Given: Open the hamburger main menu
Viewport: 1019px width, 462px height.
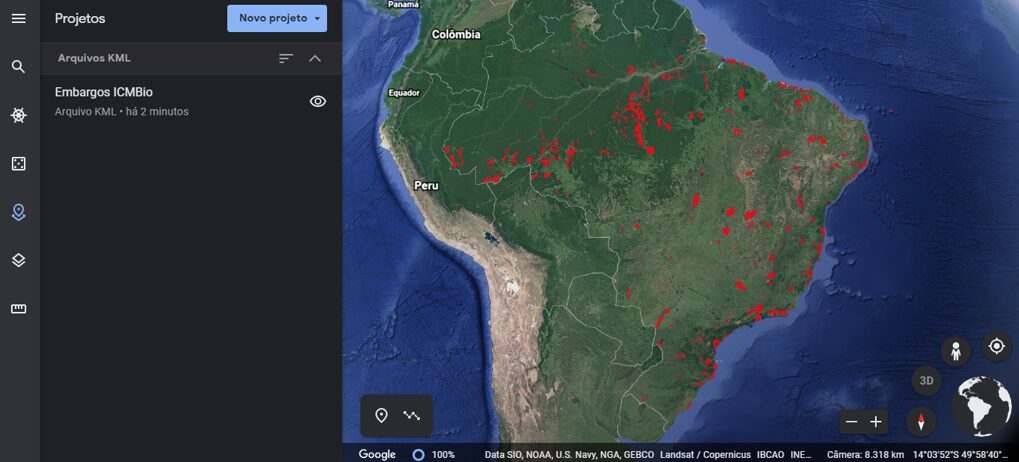Looking at the screenshot, I should [18, 19].
